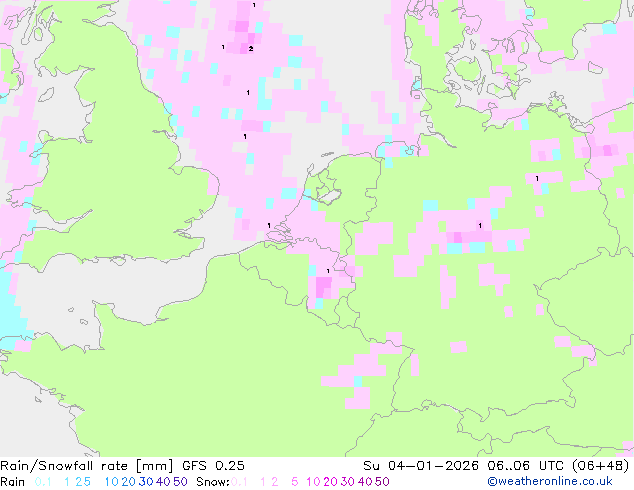Select the '(06+48)' forecast offset text
Screen dimensions: 634x490
tap(601, 466)
